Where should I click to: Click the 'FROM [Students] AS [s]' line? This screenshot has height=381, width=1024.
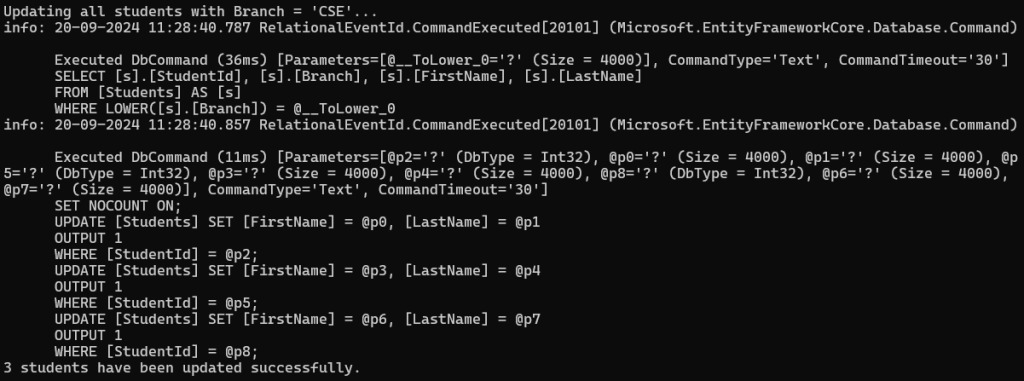(148, 93)
